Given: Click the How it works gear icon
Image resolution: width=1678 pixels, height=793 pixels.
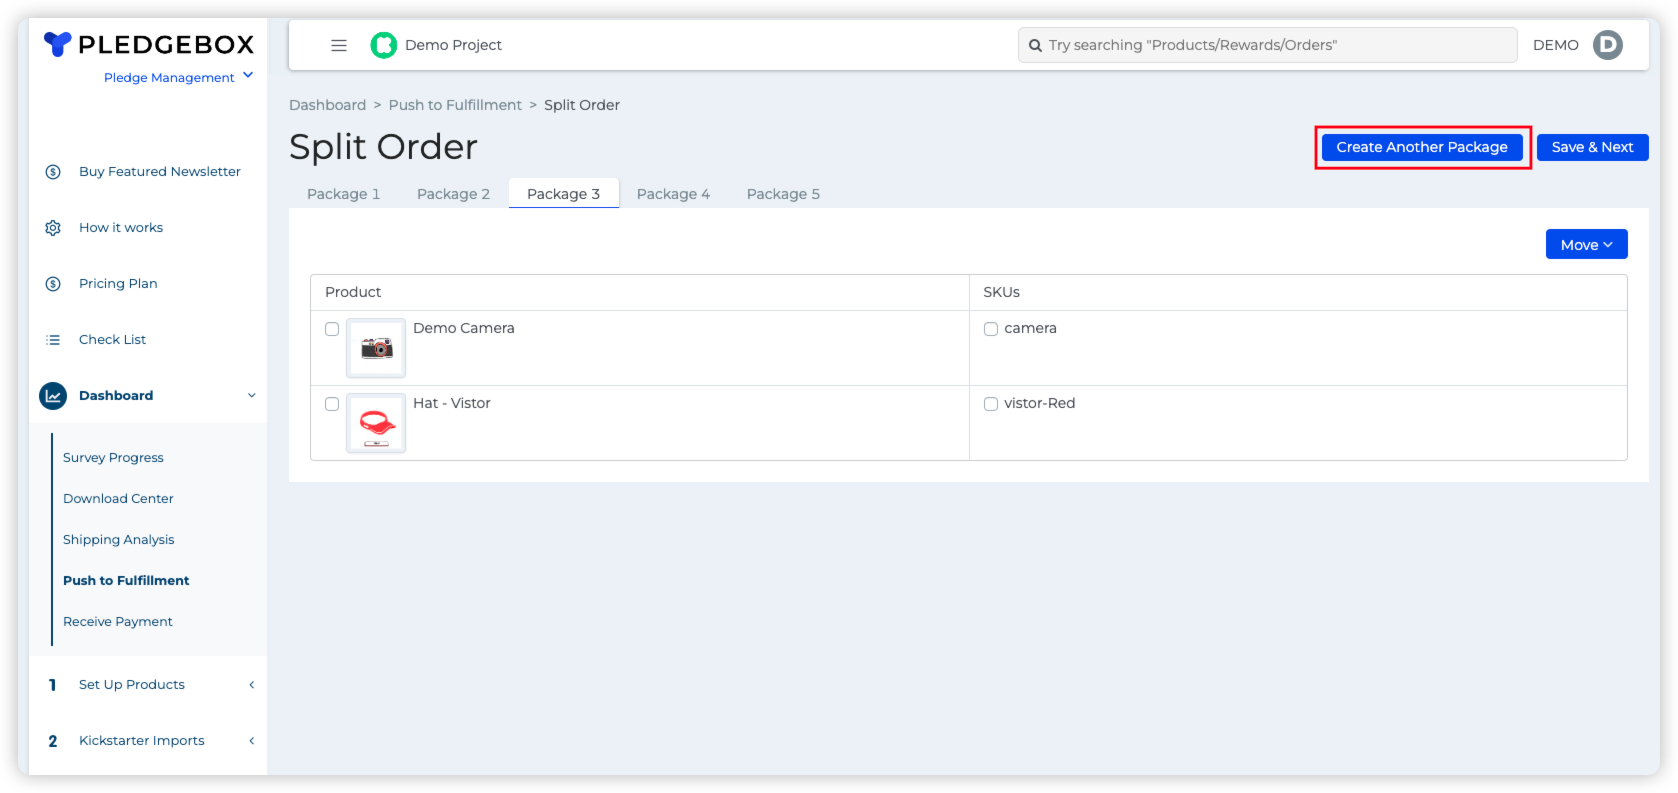Looking at the screenshot, I should [53, 228].
